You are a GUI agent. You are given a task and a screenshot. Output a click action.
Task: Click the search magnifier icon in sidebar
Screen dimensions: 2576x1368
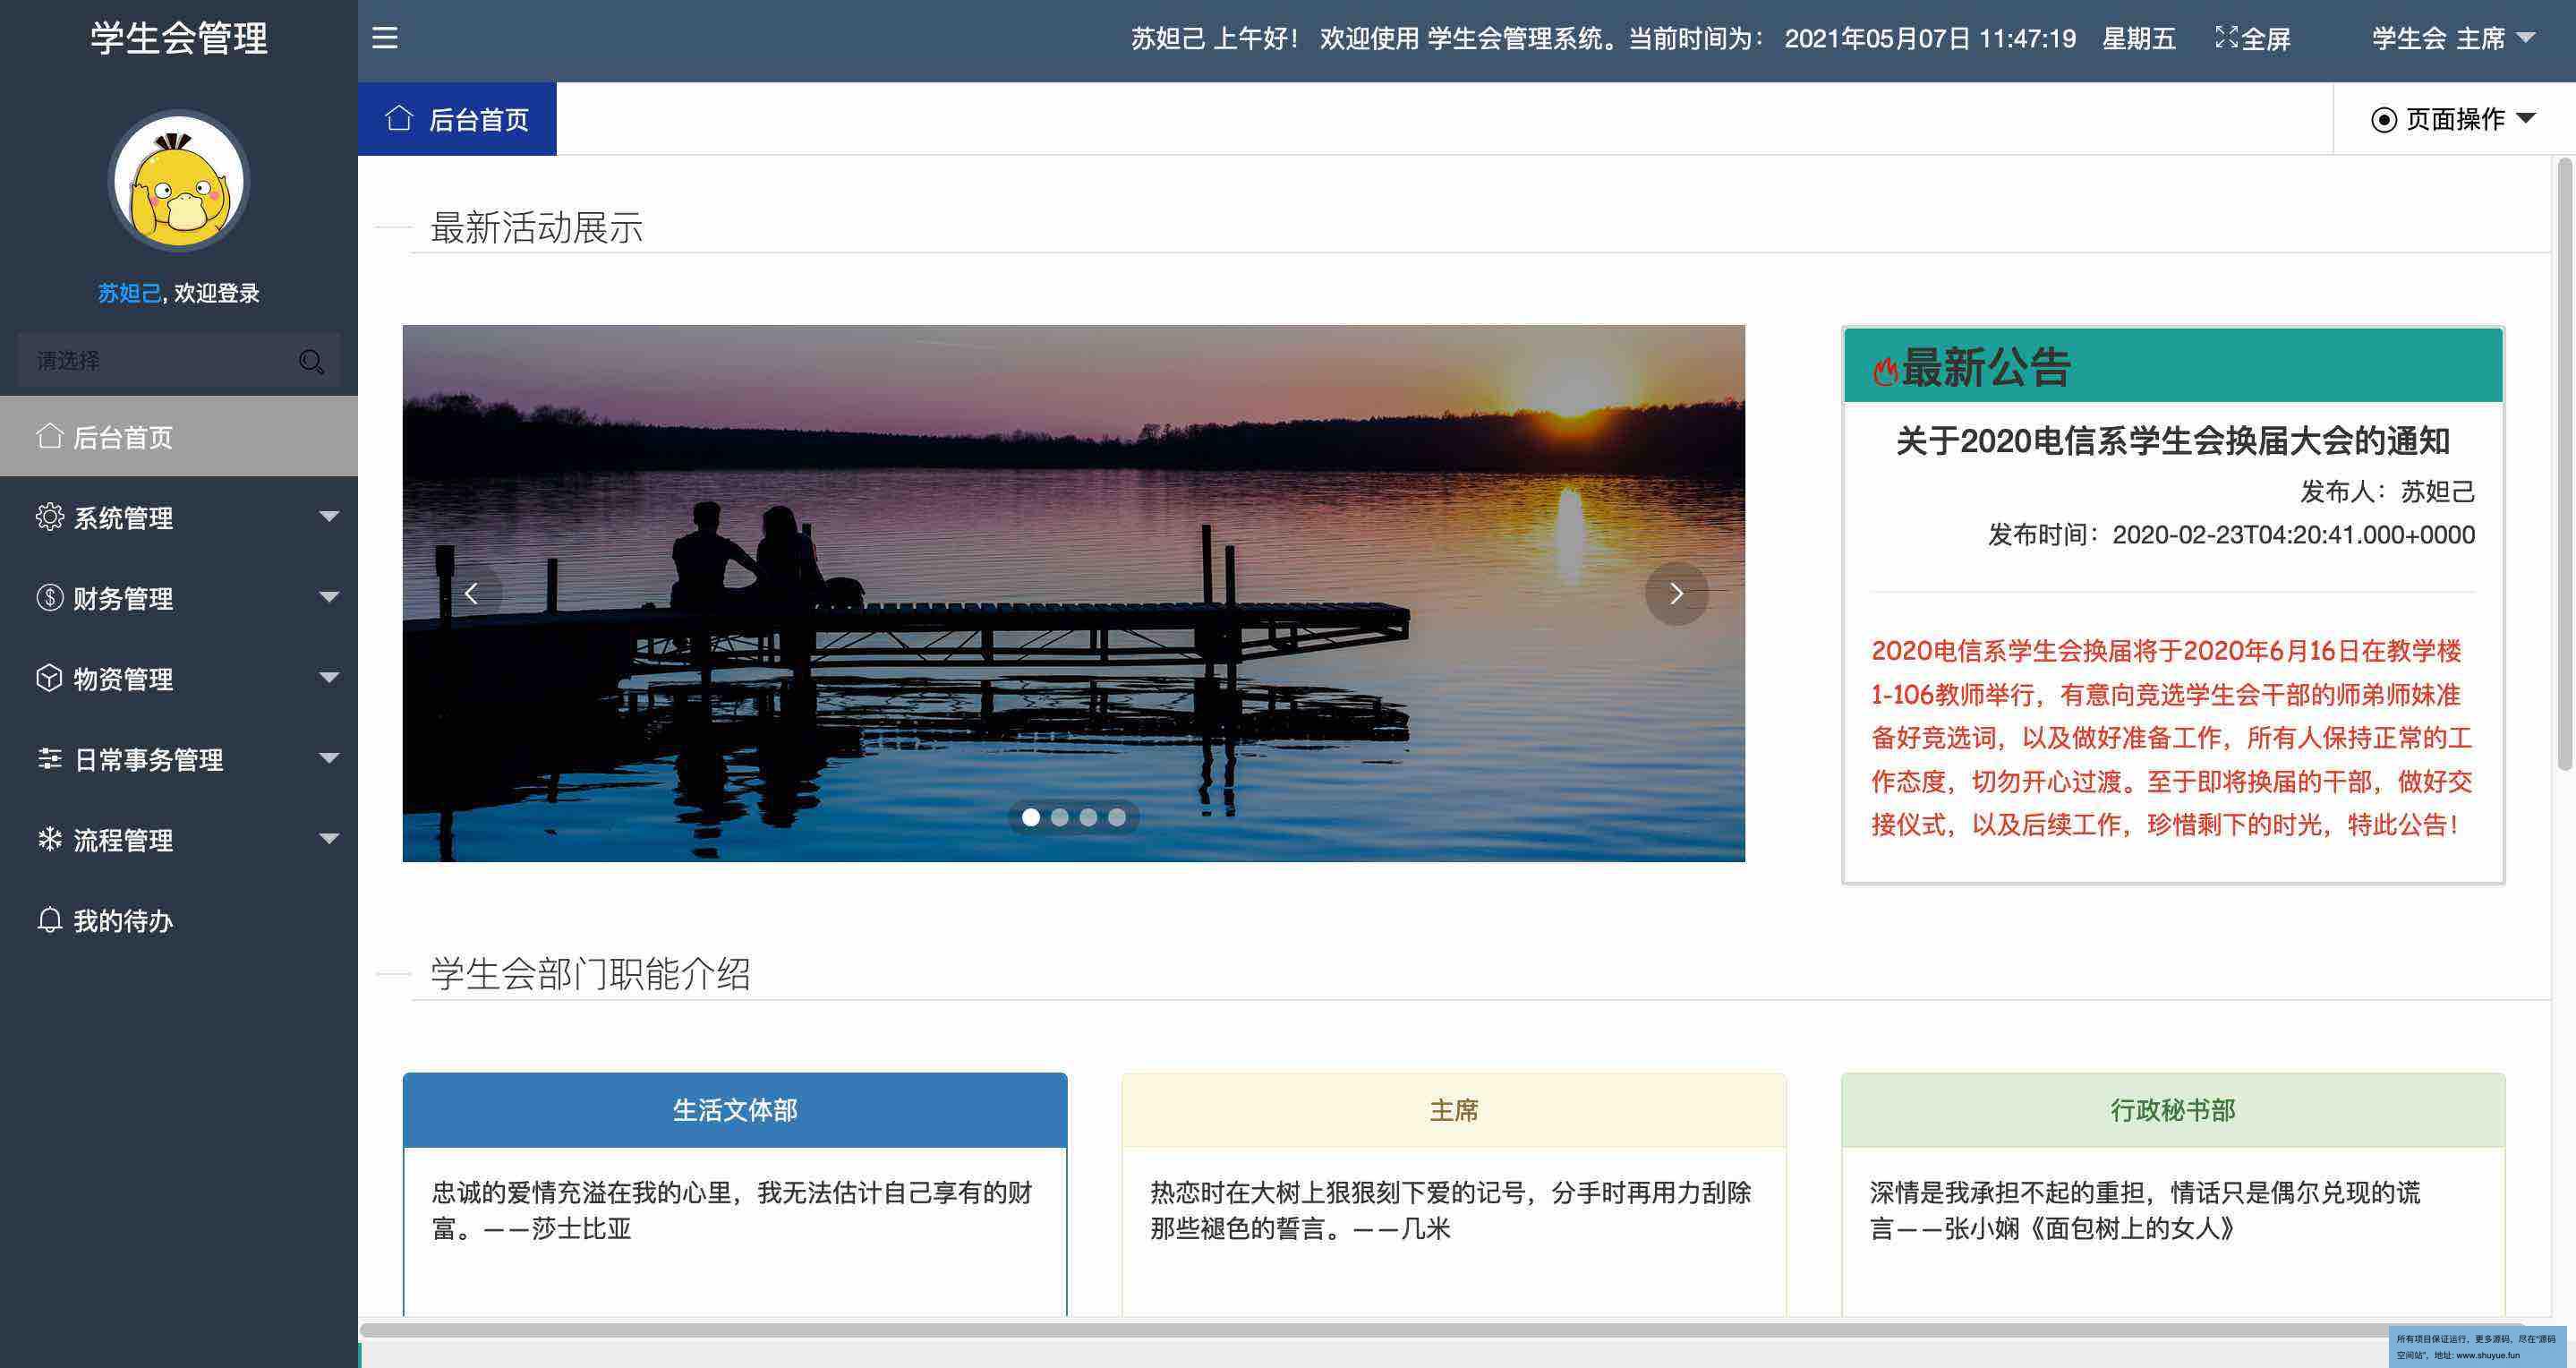pos(311,361)
